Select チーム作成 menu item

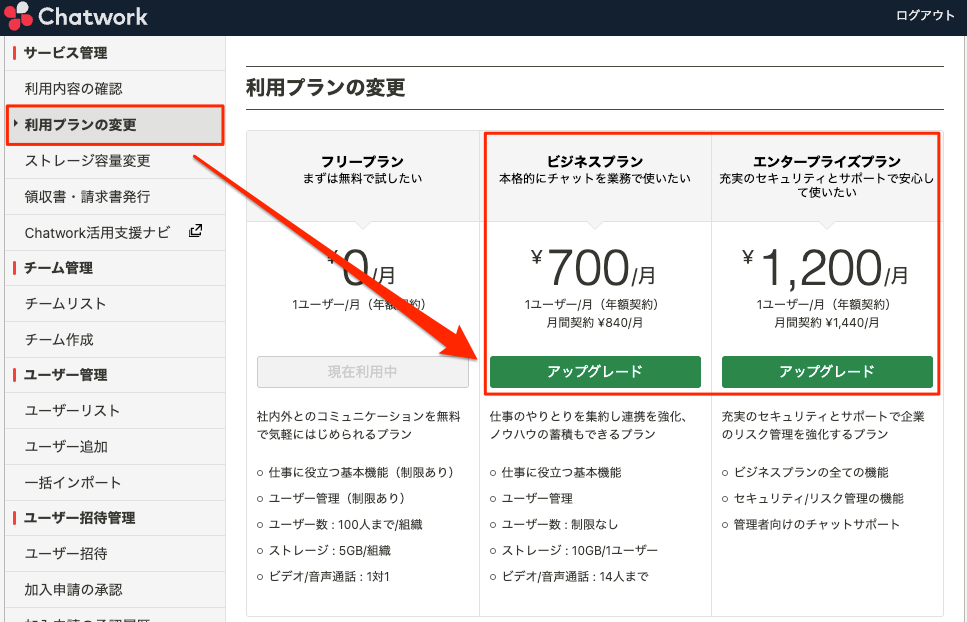point(115,340)
